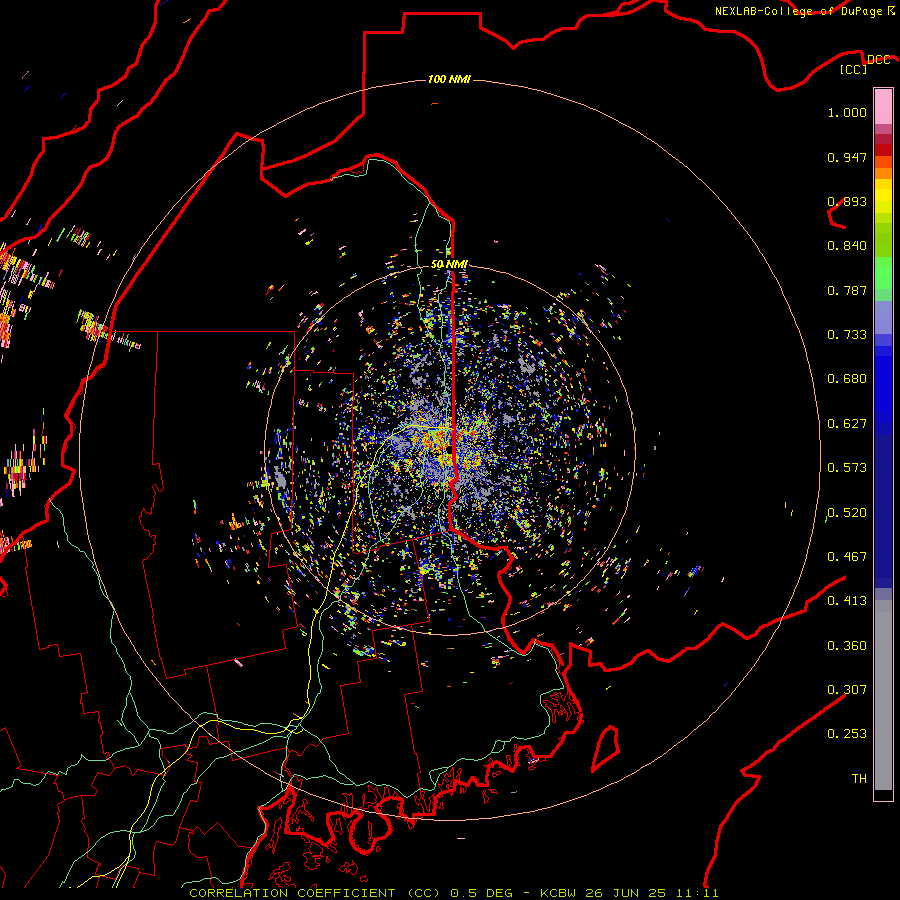Image resolution: width=900 pixels, height=900 pixels.
Task: Click the pink swatch beside 1.000
Action: pos(883,107)
